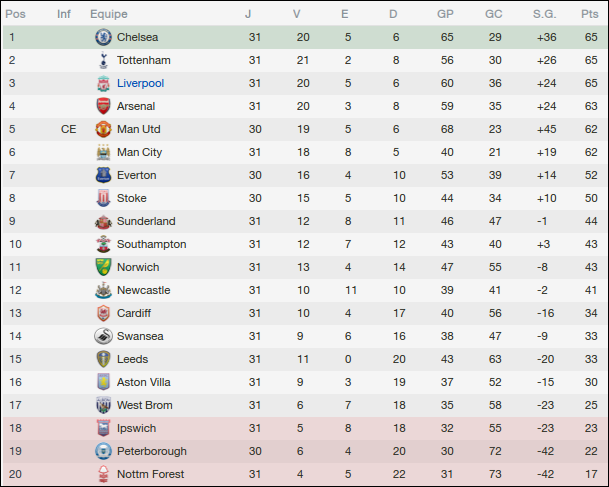
Task: Open the Sunderland team page
Action: click(146, 221)
